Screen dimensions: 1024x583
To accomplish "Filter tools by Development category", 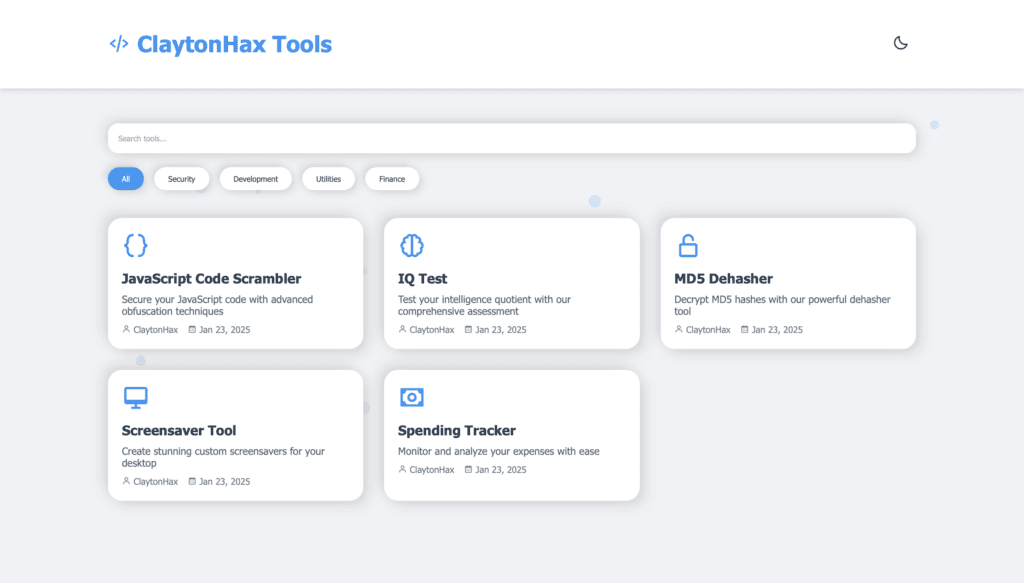I will pyautogui.click(x=255, y=179).
